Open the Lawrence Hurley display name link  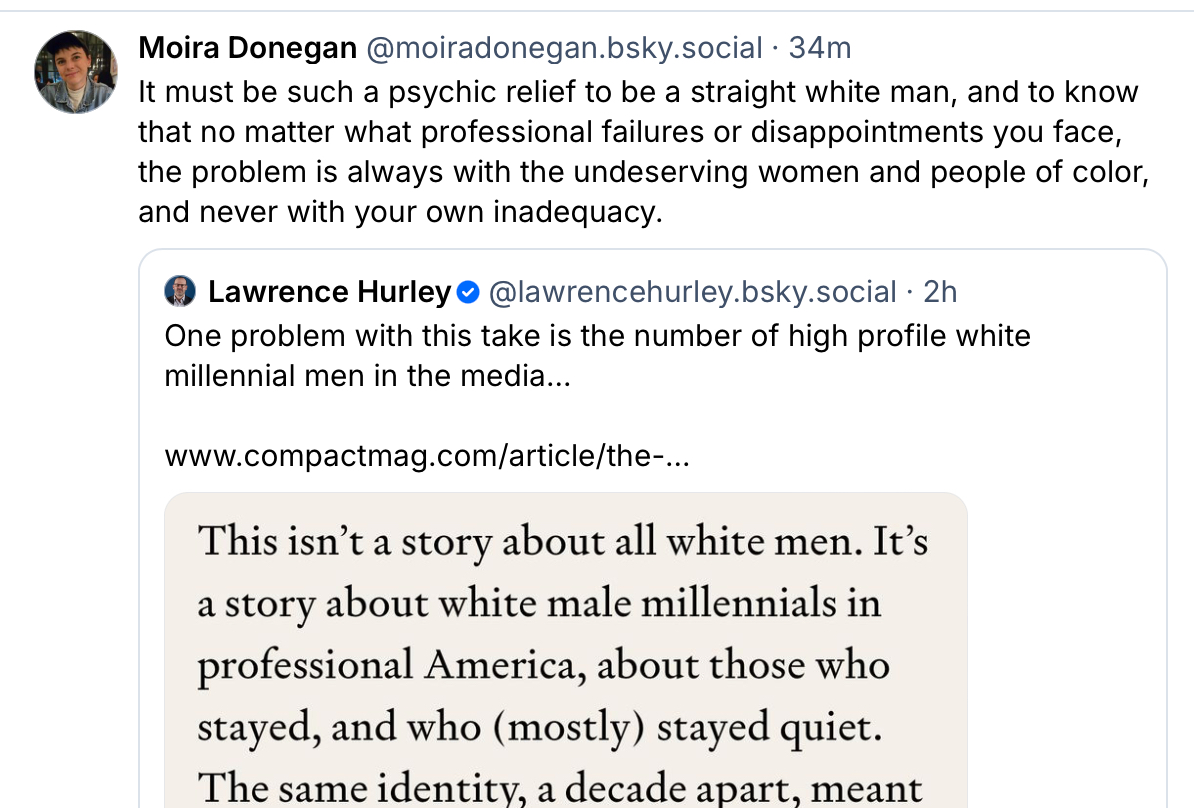pos(329,292)
